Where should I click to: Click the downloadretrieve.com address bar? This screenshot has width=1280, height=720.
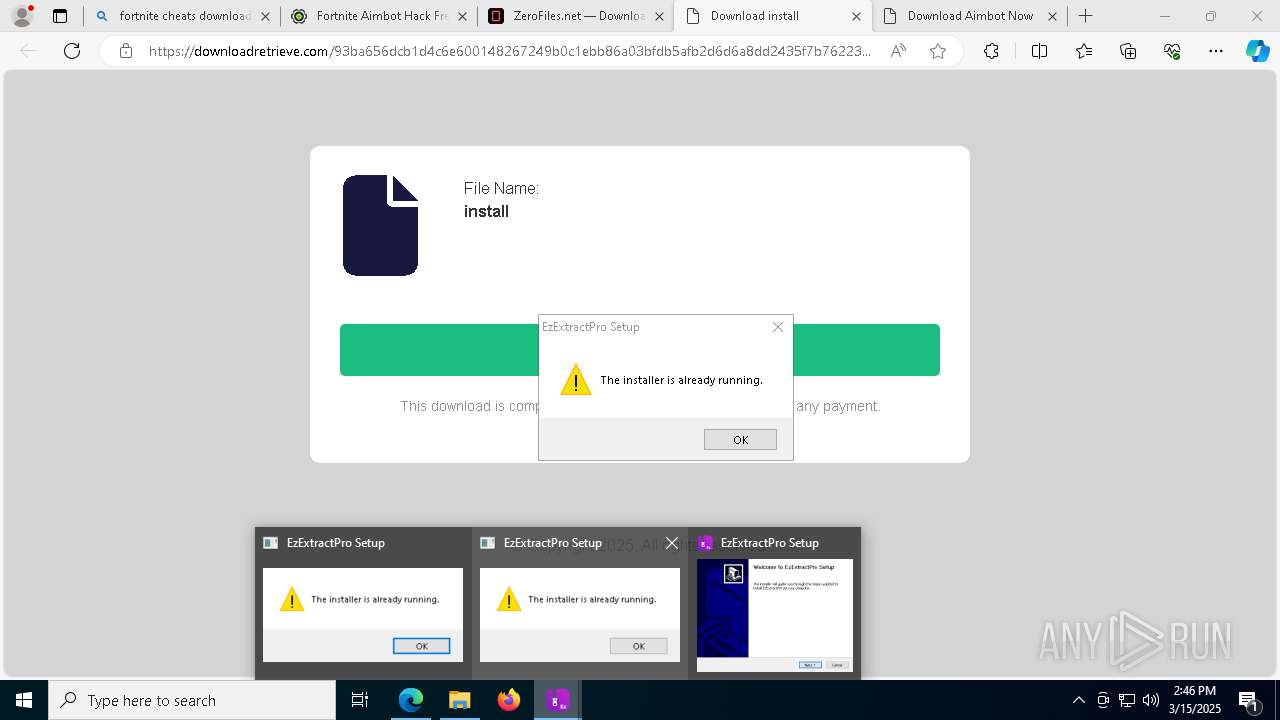(x=510, y=51)
